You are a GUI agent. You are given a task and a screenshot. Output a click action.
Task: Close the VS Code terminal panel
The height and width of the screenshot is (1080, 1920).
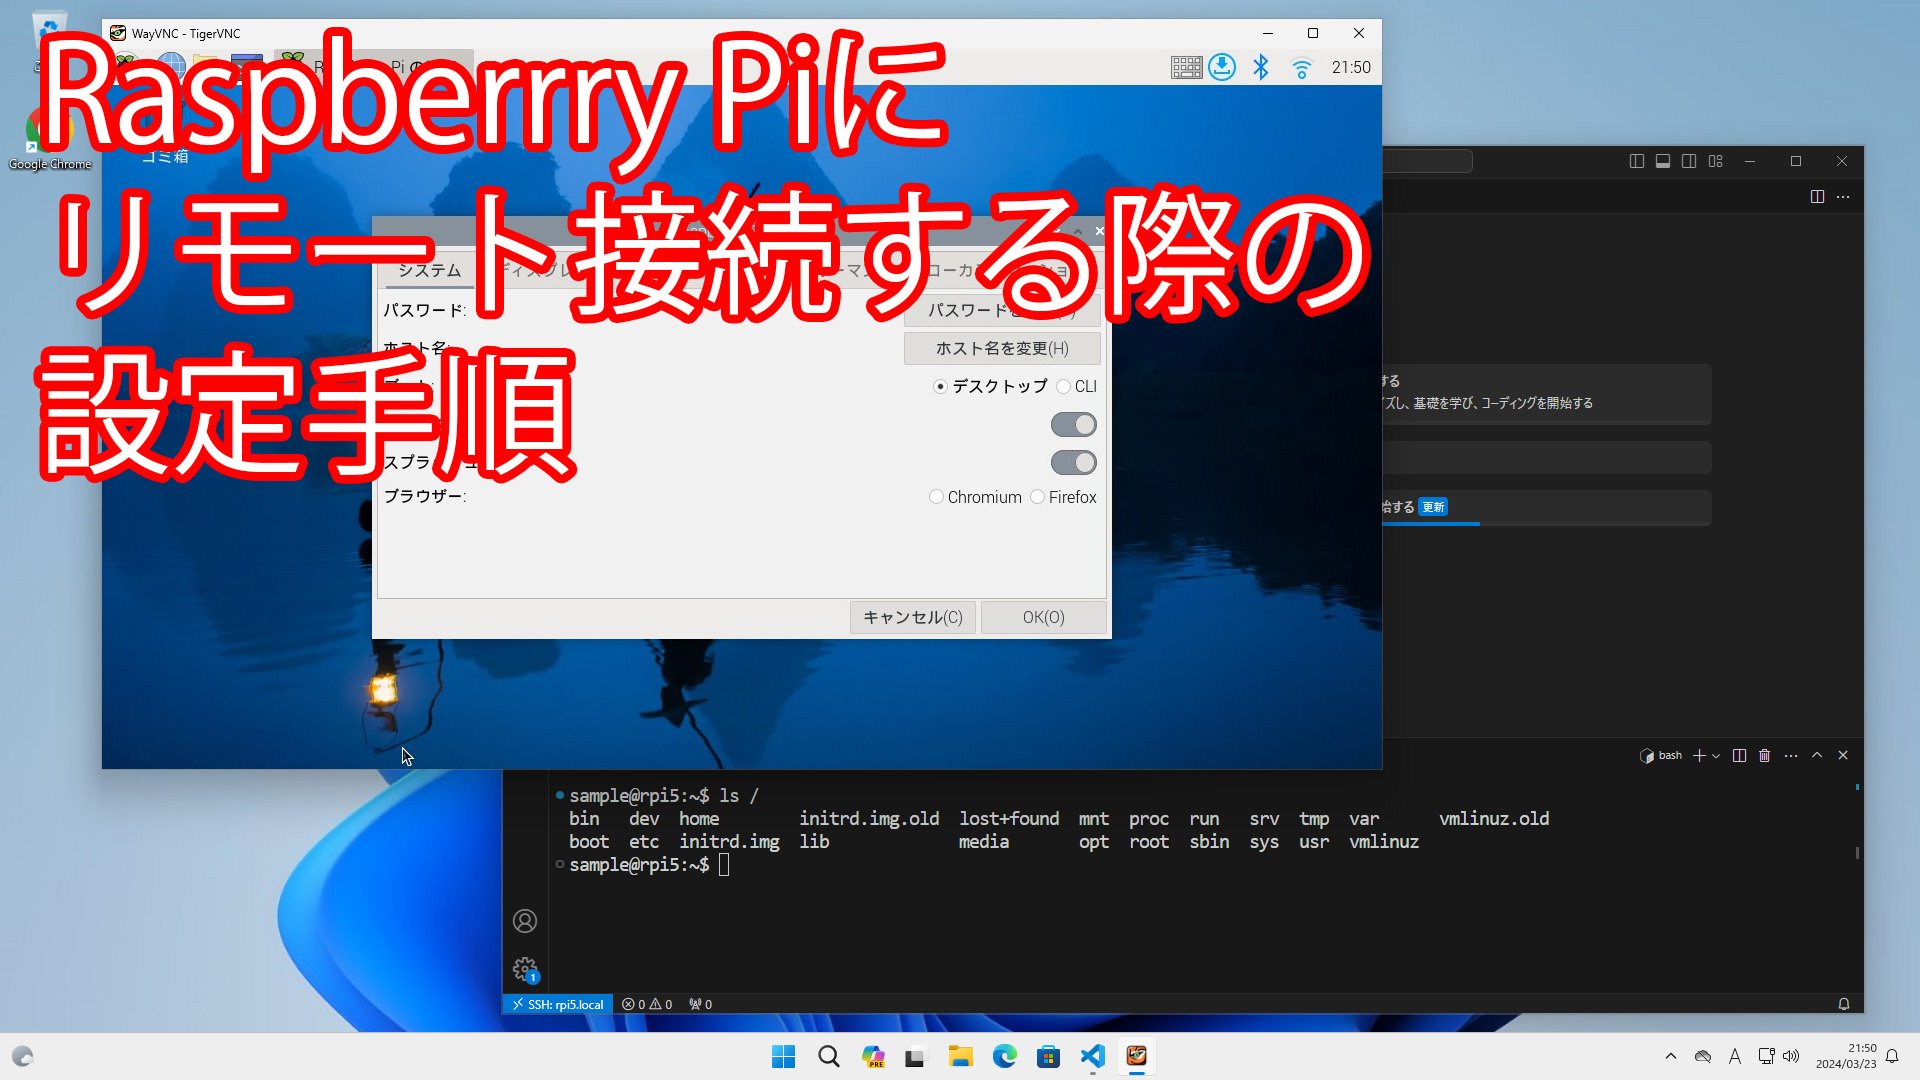coord(1843,756)
